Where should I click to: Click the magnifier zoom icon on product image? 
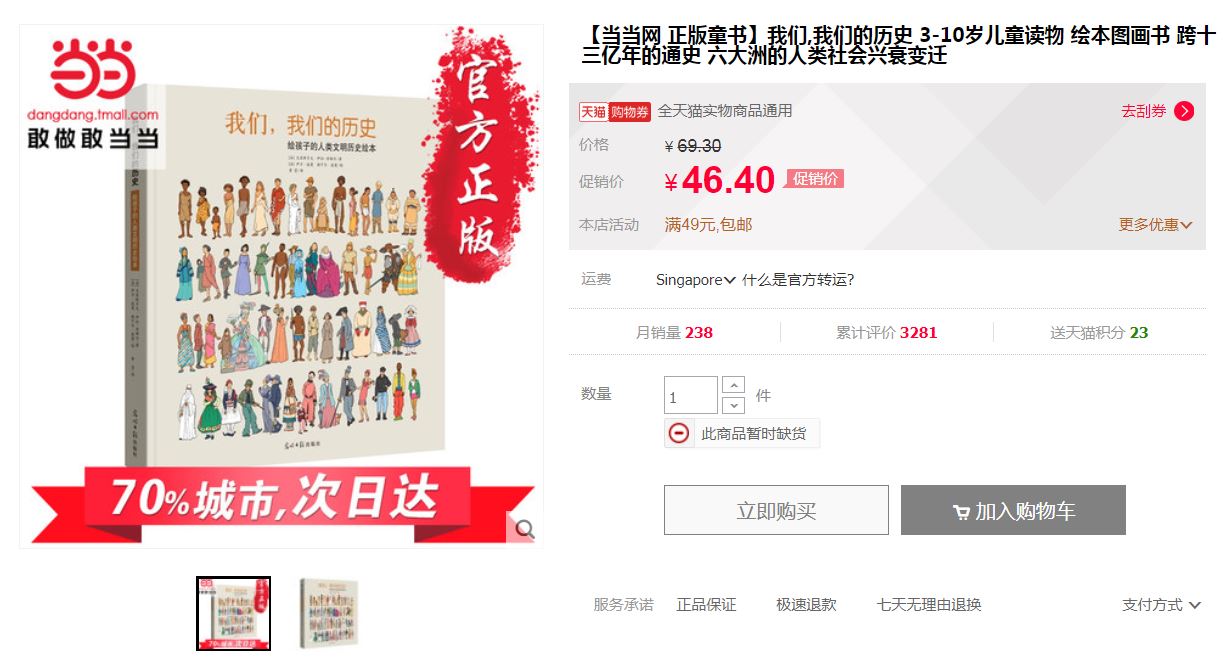tap(524, 530)
